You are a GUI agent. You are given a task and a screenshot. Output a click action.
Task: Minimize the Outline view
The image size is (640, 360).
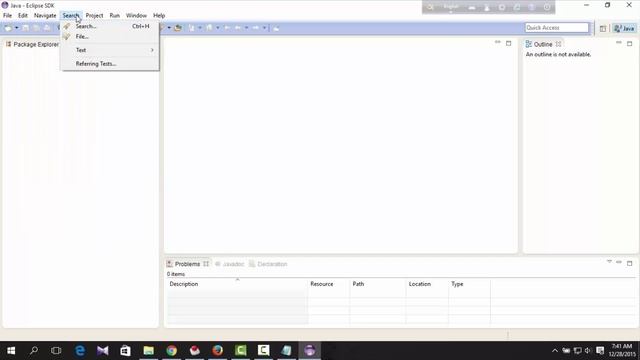click(619, 42)
